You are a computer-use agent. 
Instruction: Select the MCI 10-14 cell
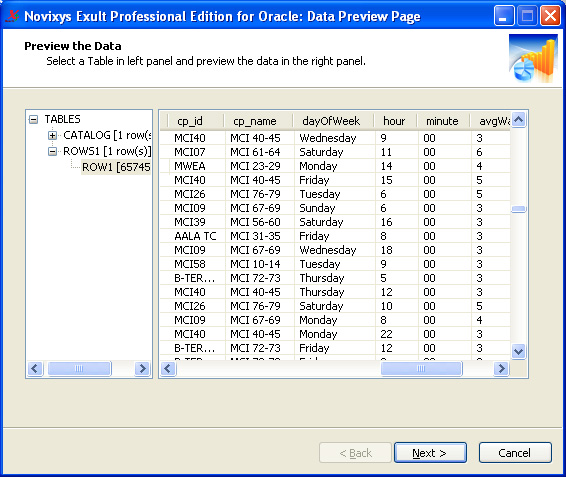point(260,264)
